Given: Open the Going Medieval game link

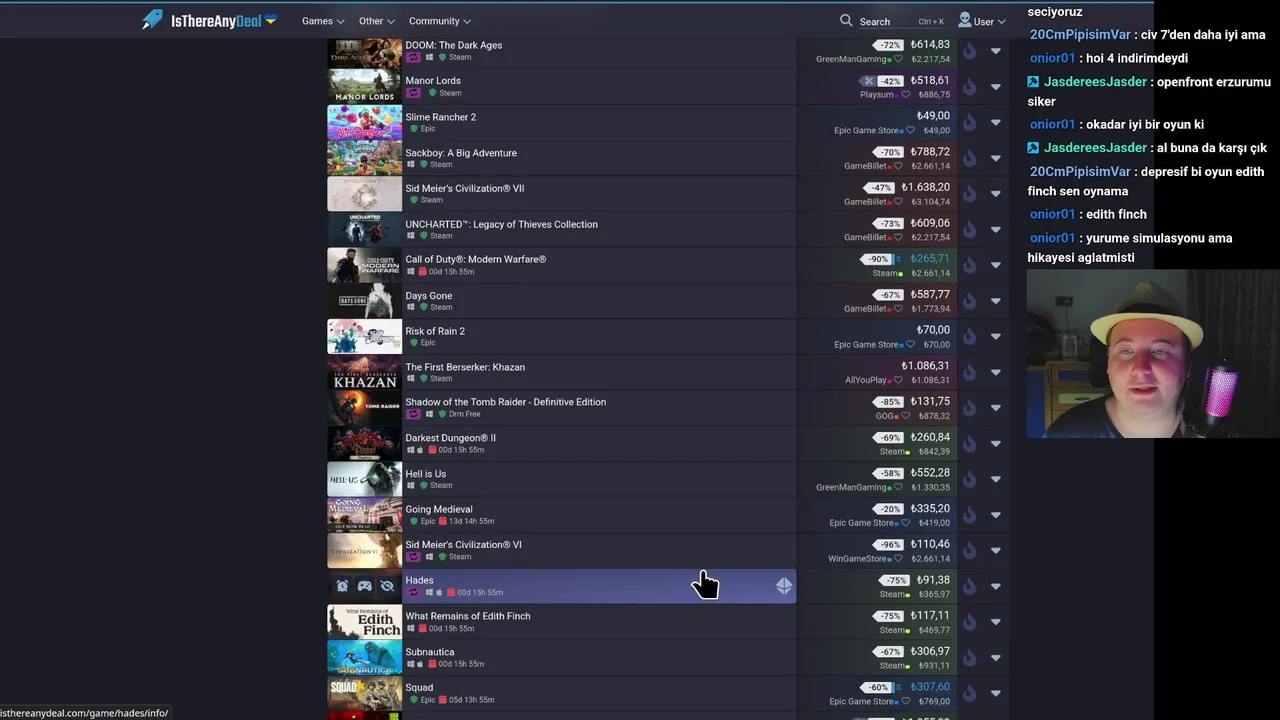Looking at the screenshot, I should tap(438, 509).
